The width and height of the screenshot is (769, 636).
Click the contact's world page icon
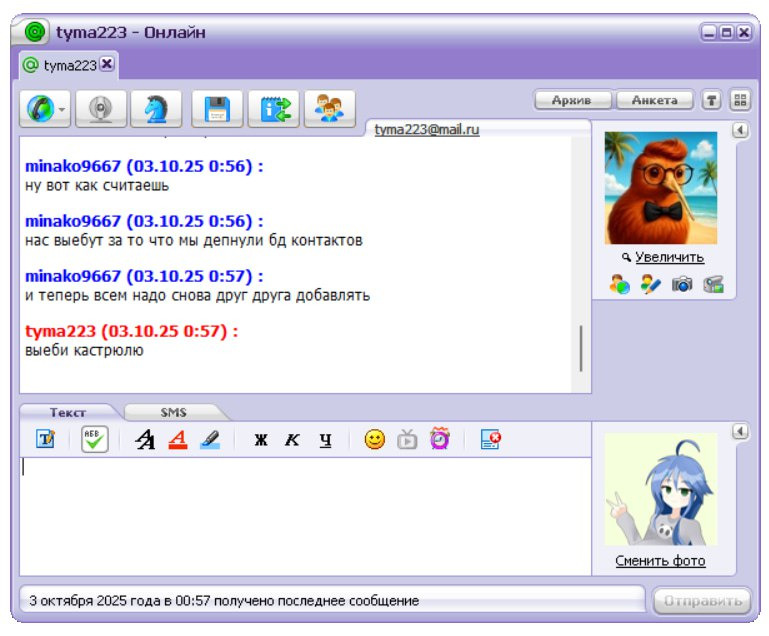(x=619, y=284)
